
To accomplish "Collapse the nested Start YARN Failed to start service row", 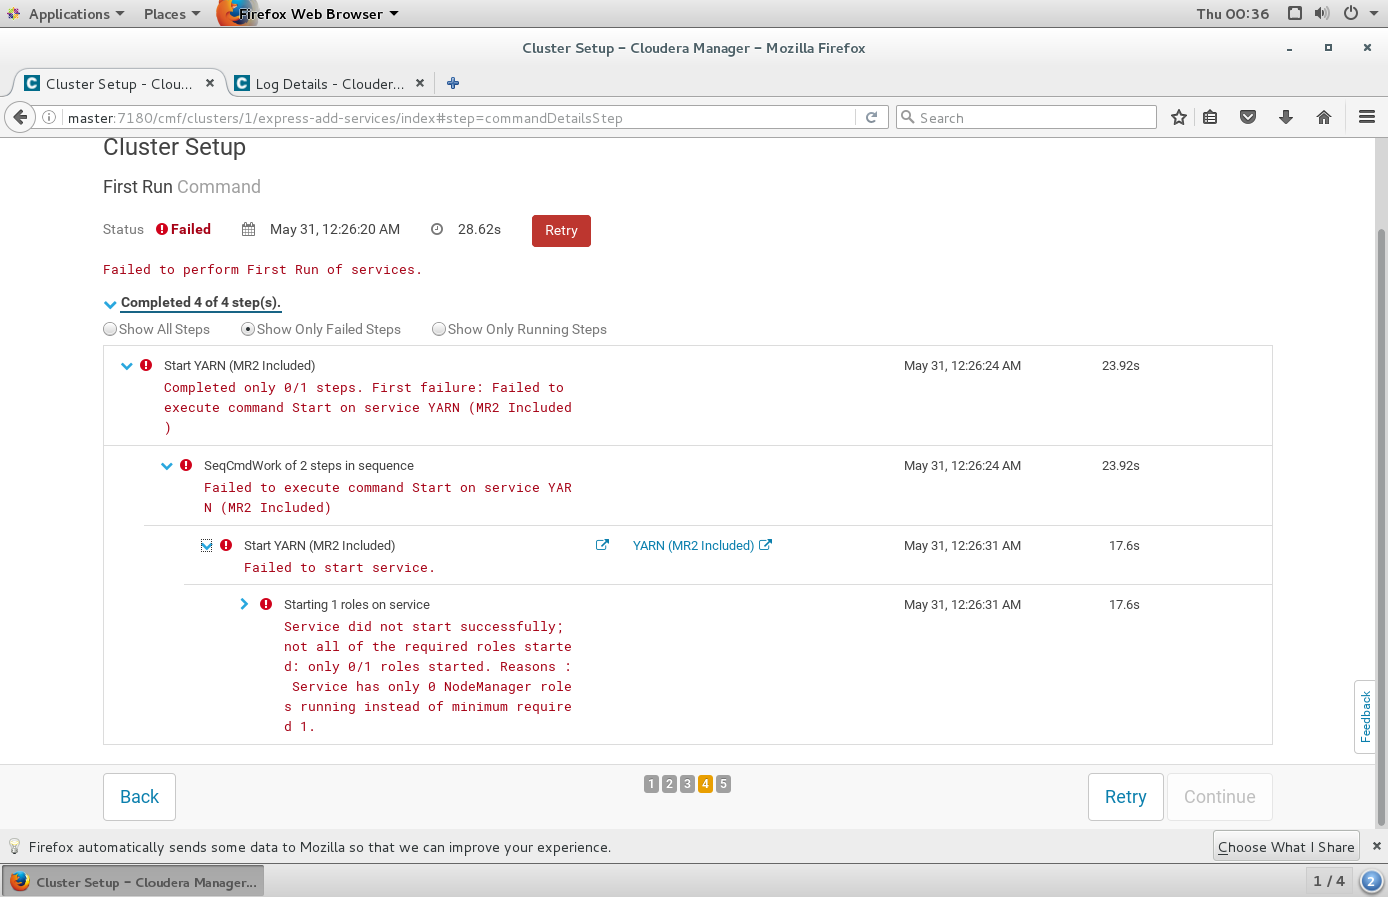I will pos(207,545).
